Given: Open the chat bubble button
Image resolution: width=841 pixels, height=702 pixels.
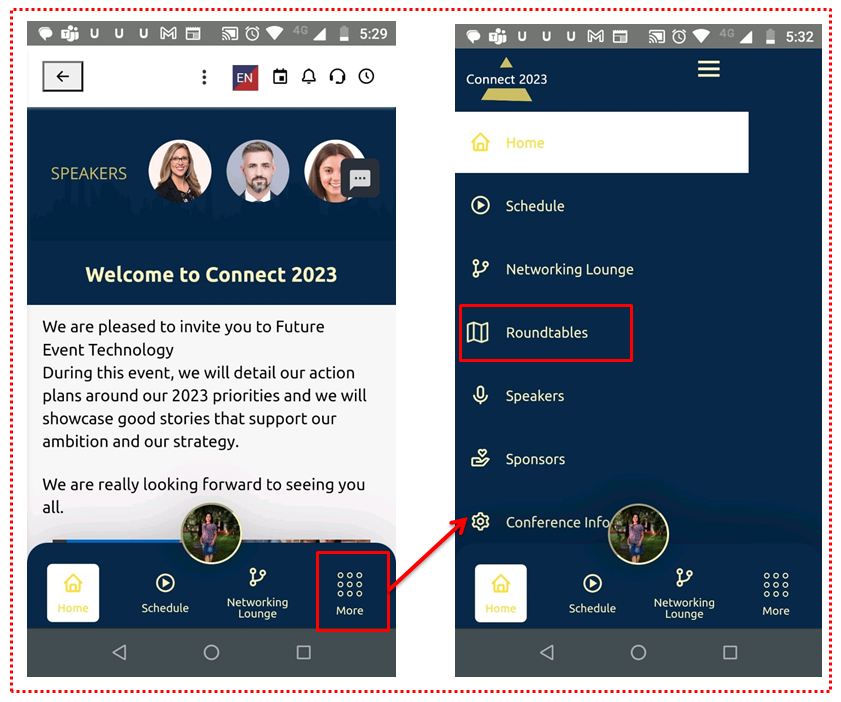Looking at the screenshot, I should point(360,179).
